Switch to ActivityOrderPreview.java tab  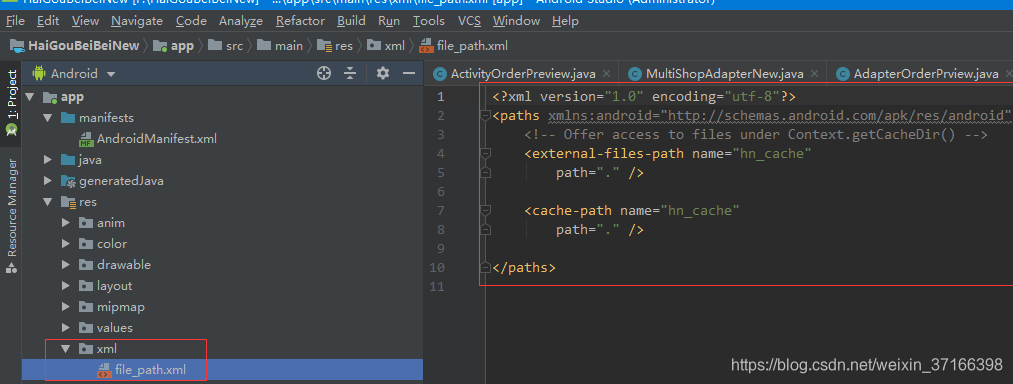pos(522,74)
